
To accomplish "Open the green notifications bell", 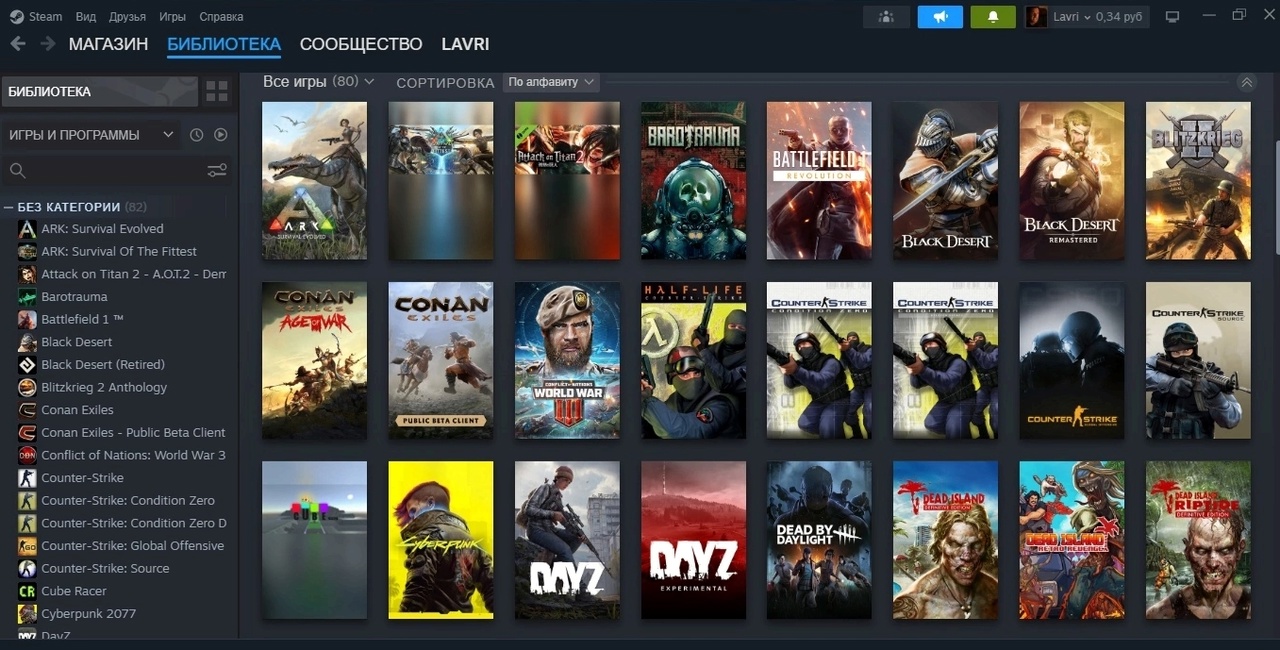I will 993,17.
